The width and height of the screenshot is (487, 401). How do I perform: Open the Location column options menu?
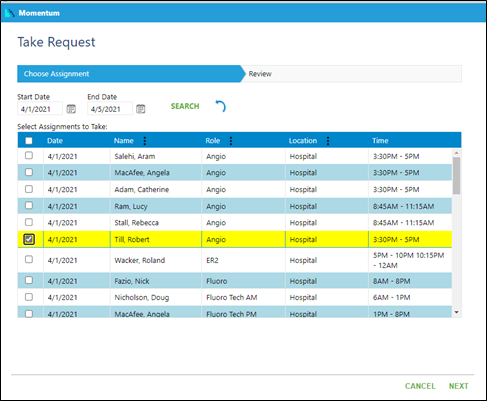click(x=328, y=141)
